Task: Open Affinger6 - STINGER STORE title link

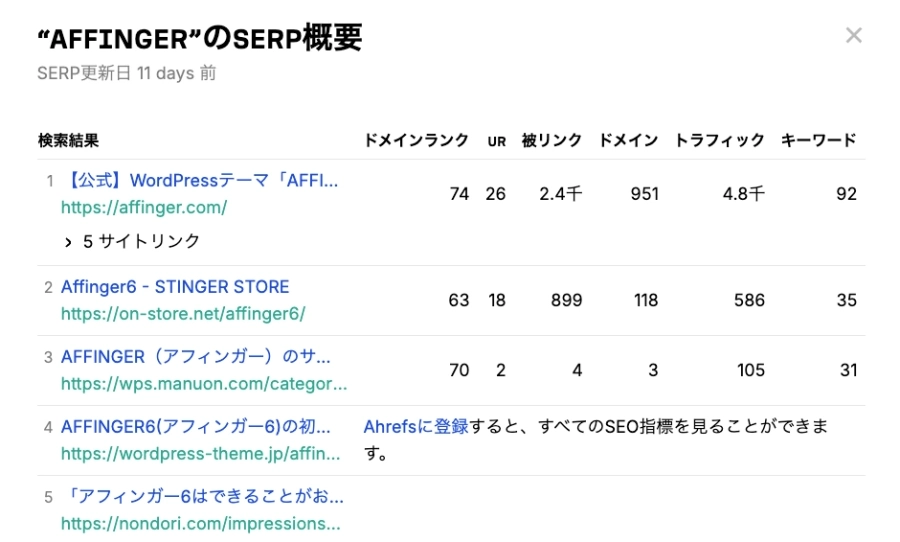Action: (175, 287)
